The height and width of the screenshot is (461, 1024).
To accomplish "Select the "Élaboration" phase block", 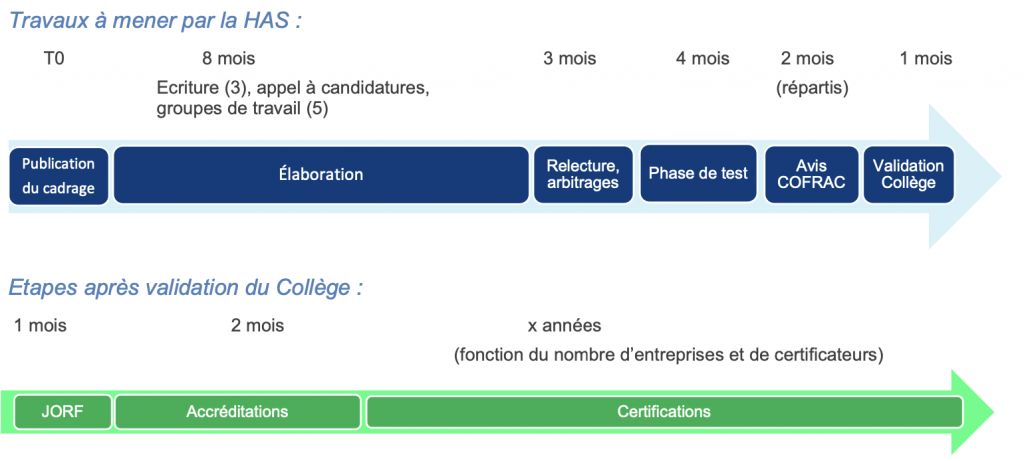I will coord(321,175).
